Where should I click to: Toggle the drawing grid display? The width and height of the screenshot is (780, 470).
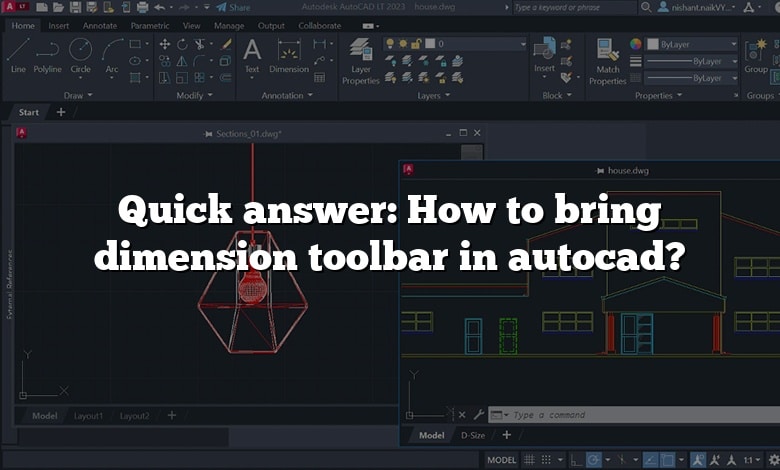pyautogui.click(x=529, y=460)
